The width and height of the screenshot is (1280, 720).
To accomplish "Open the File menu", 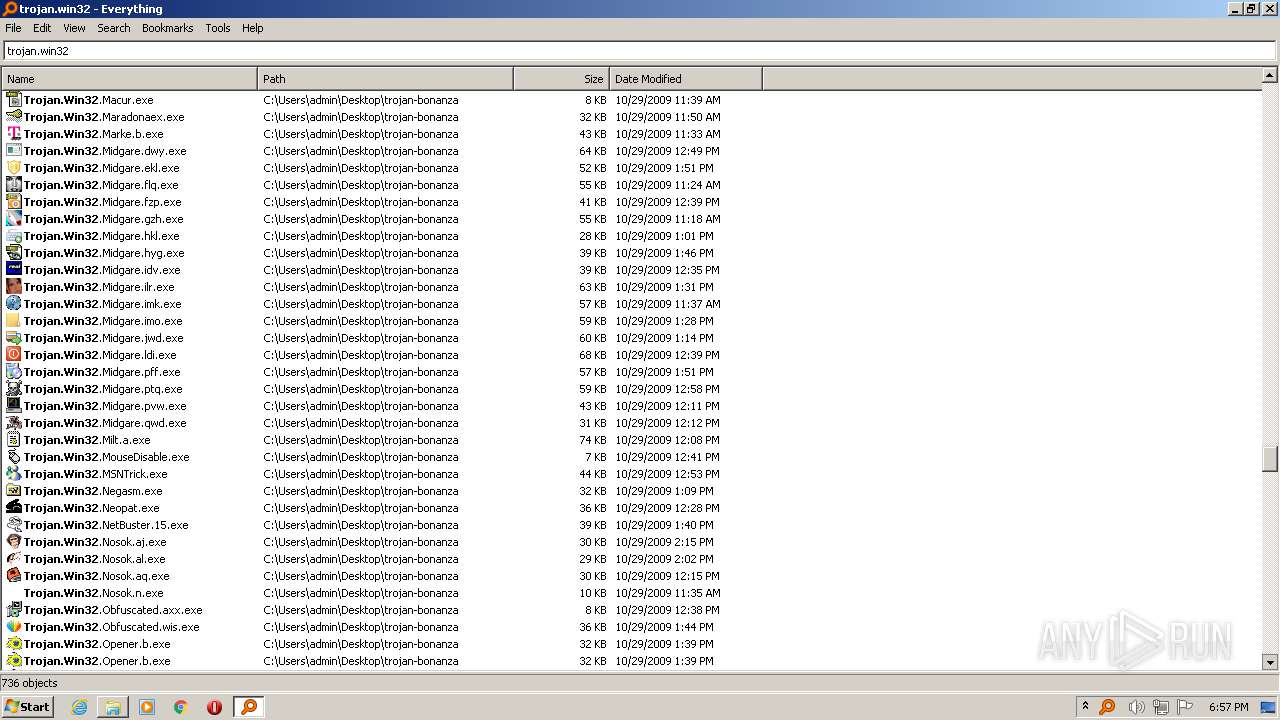I will pyautogui.click(x=13, y=28).
